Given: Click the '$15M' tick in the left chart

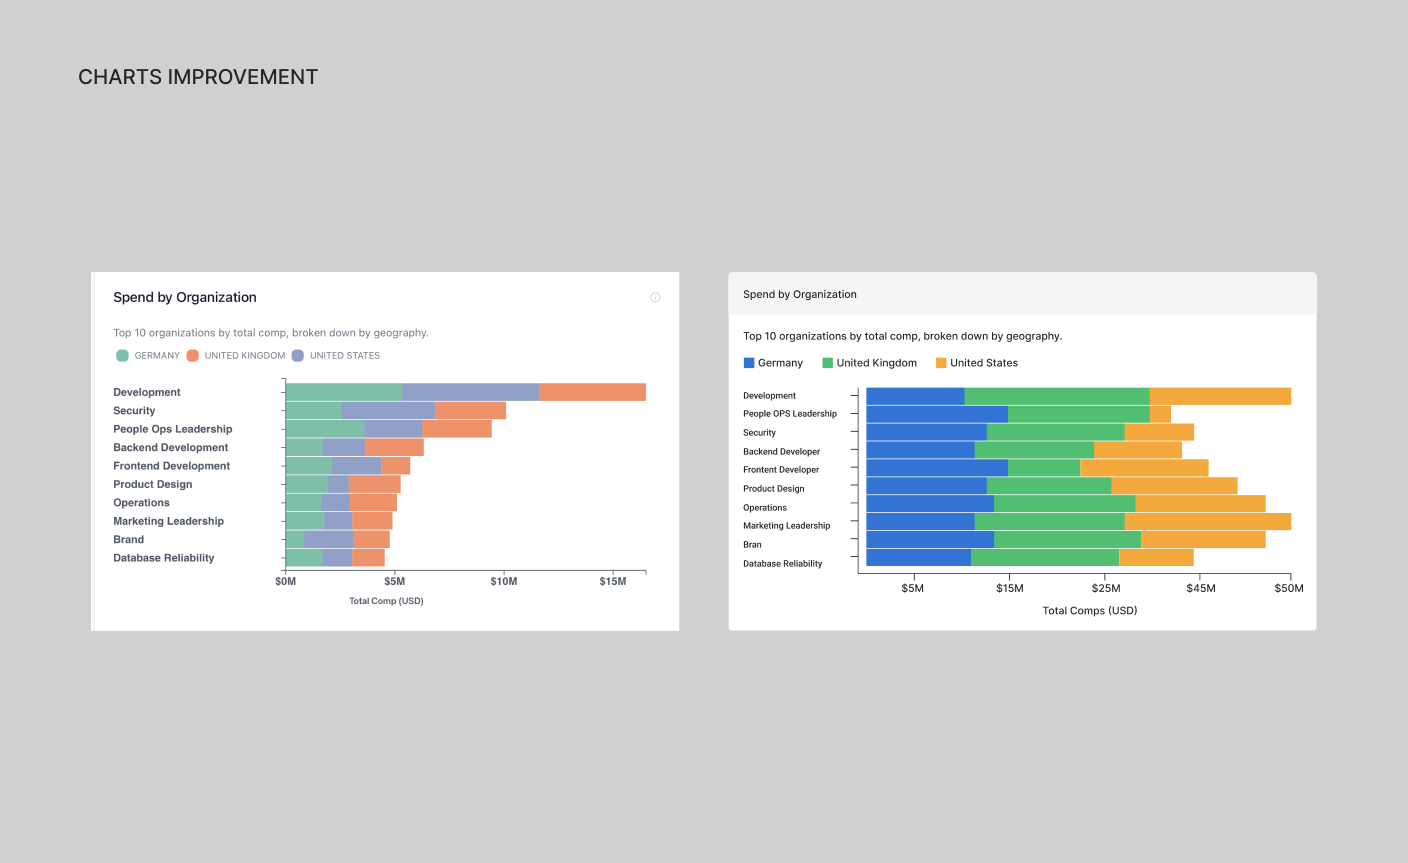Looking at the screenshot, I should (x=613, y=582).
